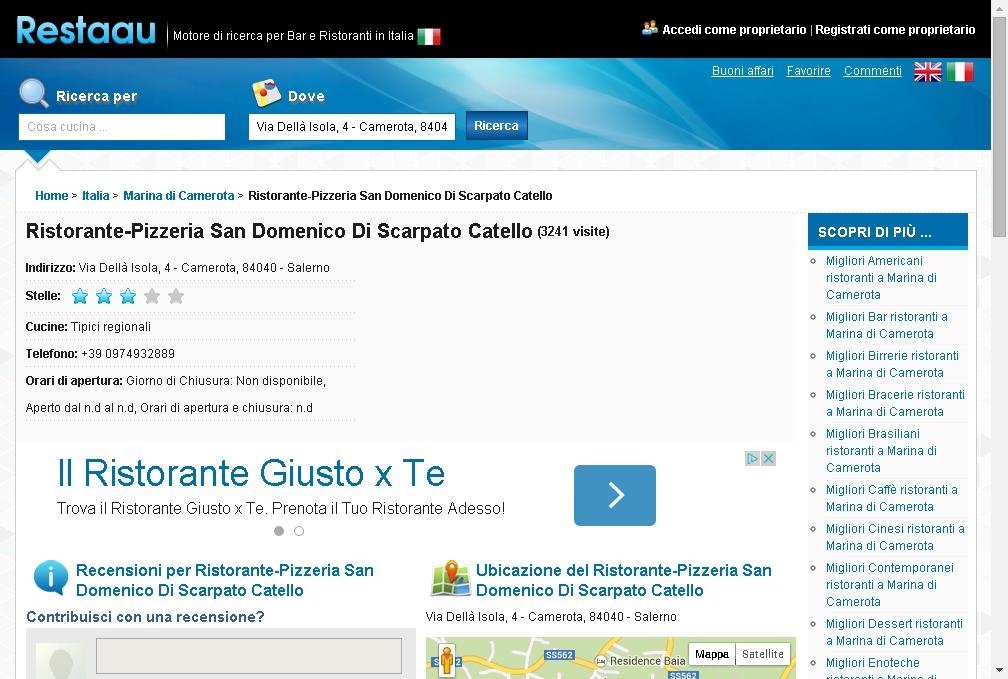Click the page vertical scrollbar thumb
Screen dimensions: 1008x679
[x=1000, y=127]
